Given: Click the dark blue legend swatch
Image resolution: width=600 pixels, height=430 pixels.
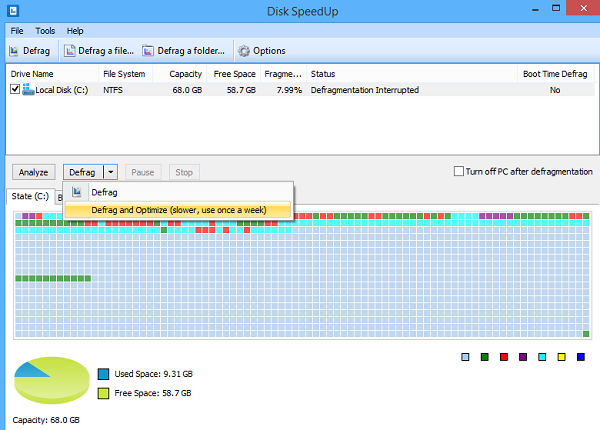Looking at the screenshot, I should coord(581,357).
